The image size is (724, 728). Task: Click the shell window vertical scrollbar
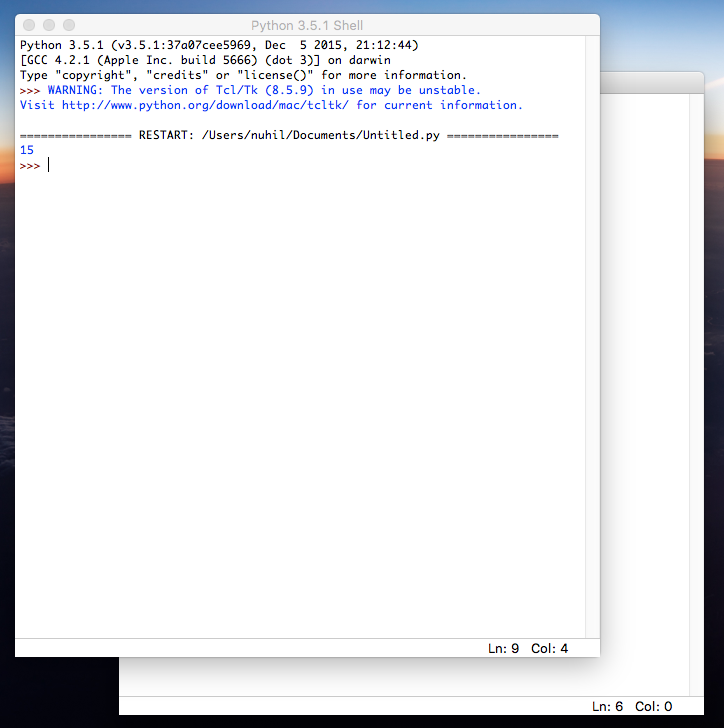[x=593, y=337]
